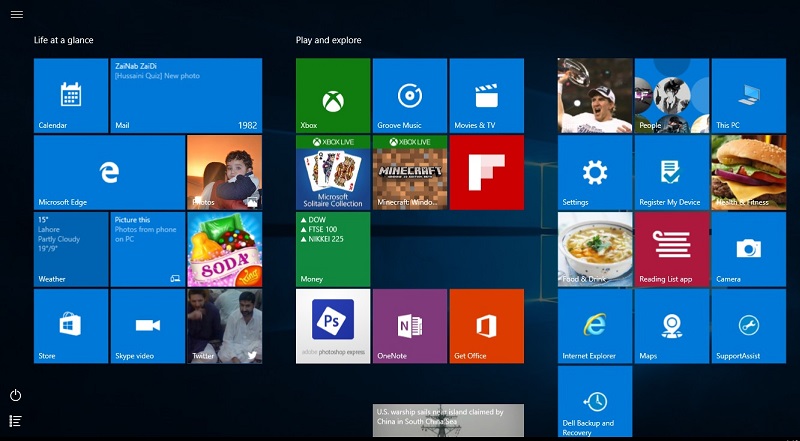Screen dimensions: 800x441
Task: Launch the Xbox tile
Action: (x=333, y=95)
